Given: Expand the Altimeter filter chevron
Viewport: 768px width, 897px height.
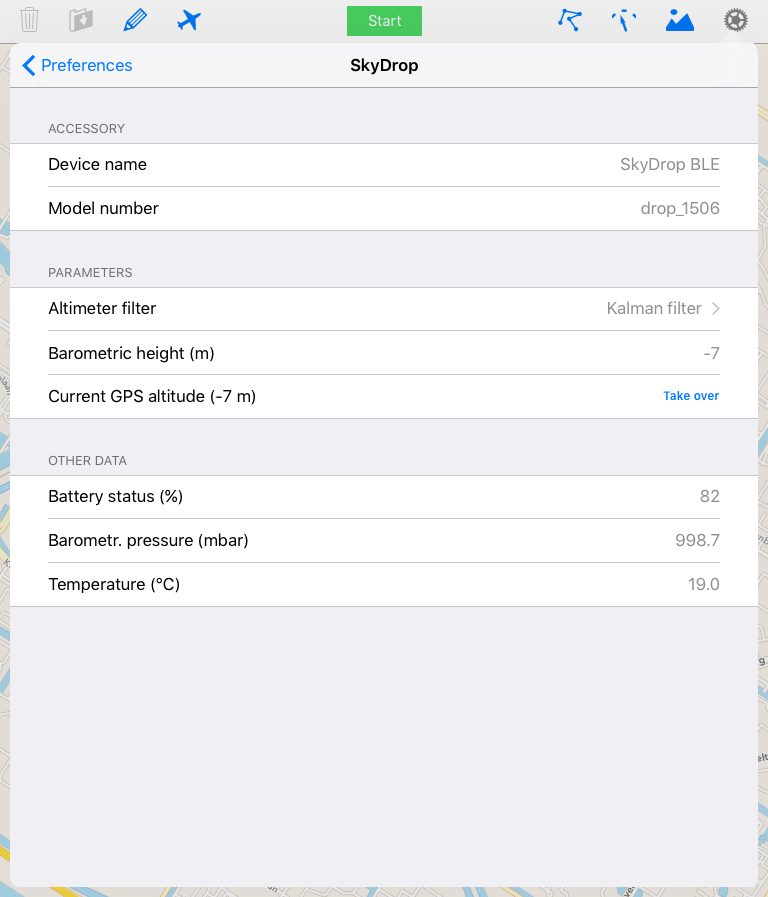Looking at the screenshot, I should coord(715,308).
